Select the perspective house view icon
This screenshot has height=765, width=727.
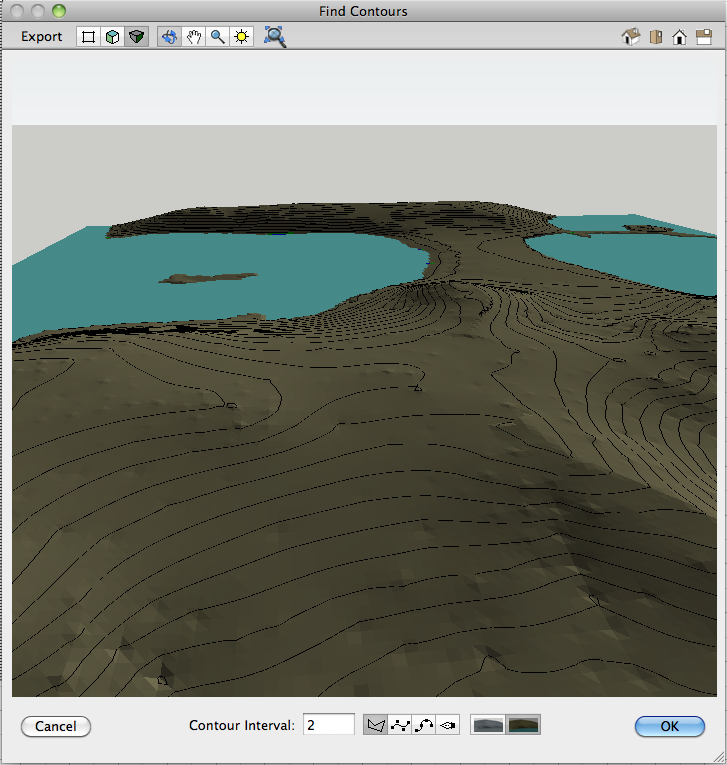click(x=631, y=37)
